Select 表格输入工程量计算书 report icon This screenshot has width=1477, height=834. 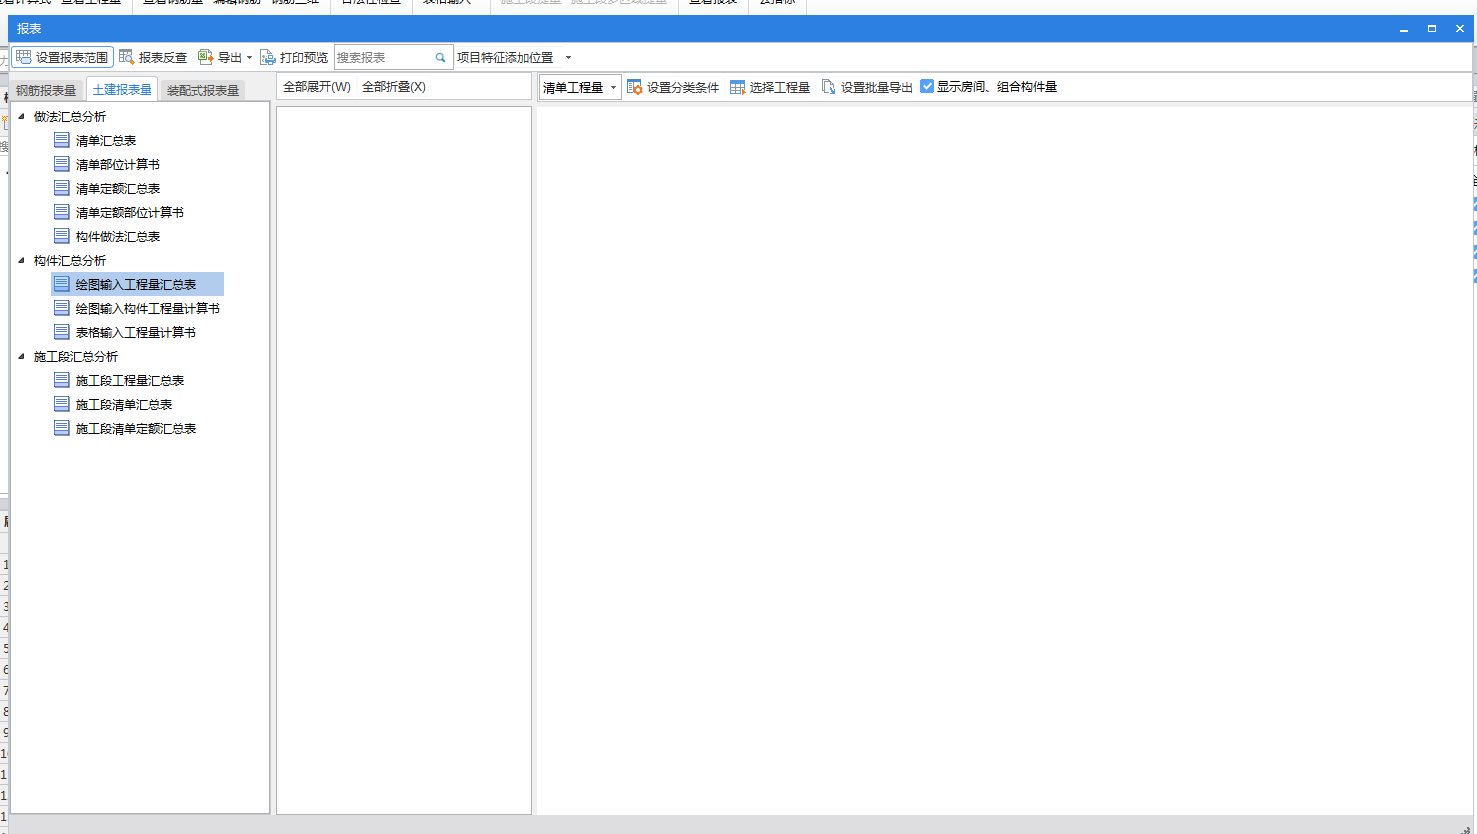(62, 332)
